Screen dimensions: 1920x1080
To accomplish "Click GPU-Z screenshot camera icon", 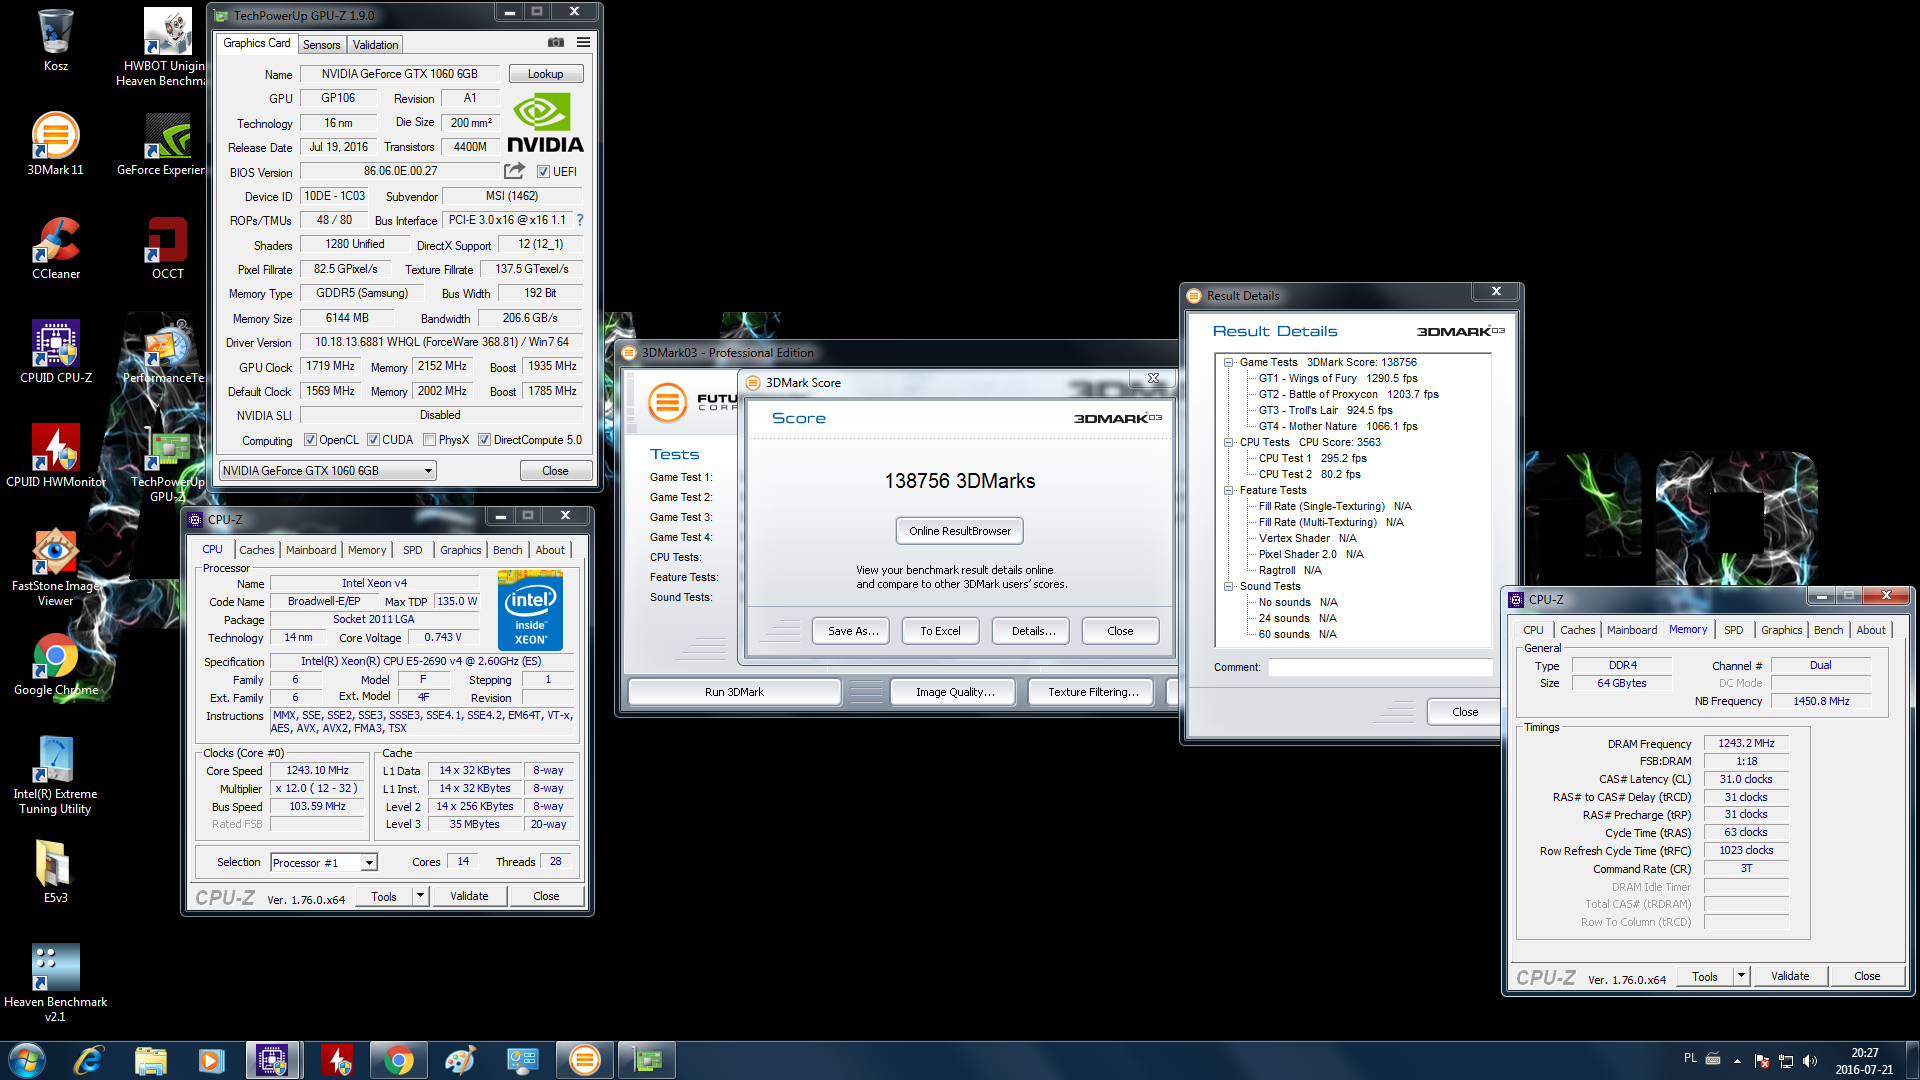I will tap(556, 43).
